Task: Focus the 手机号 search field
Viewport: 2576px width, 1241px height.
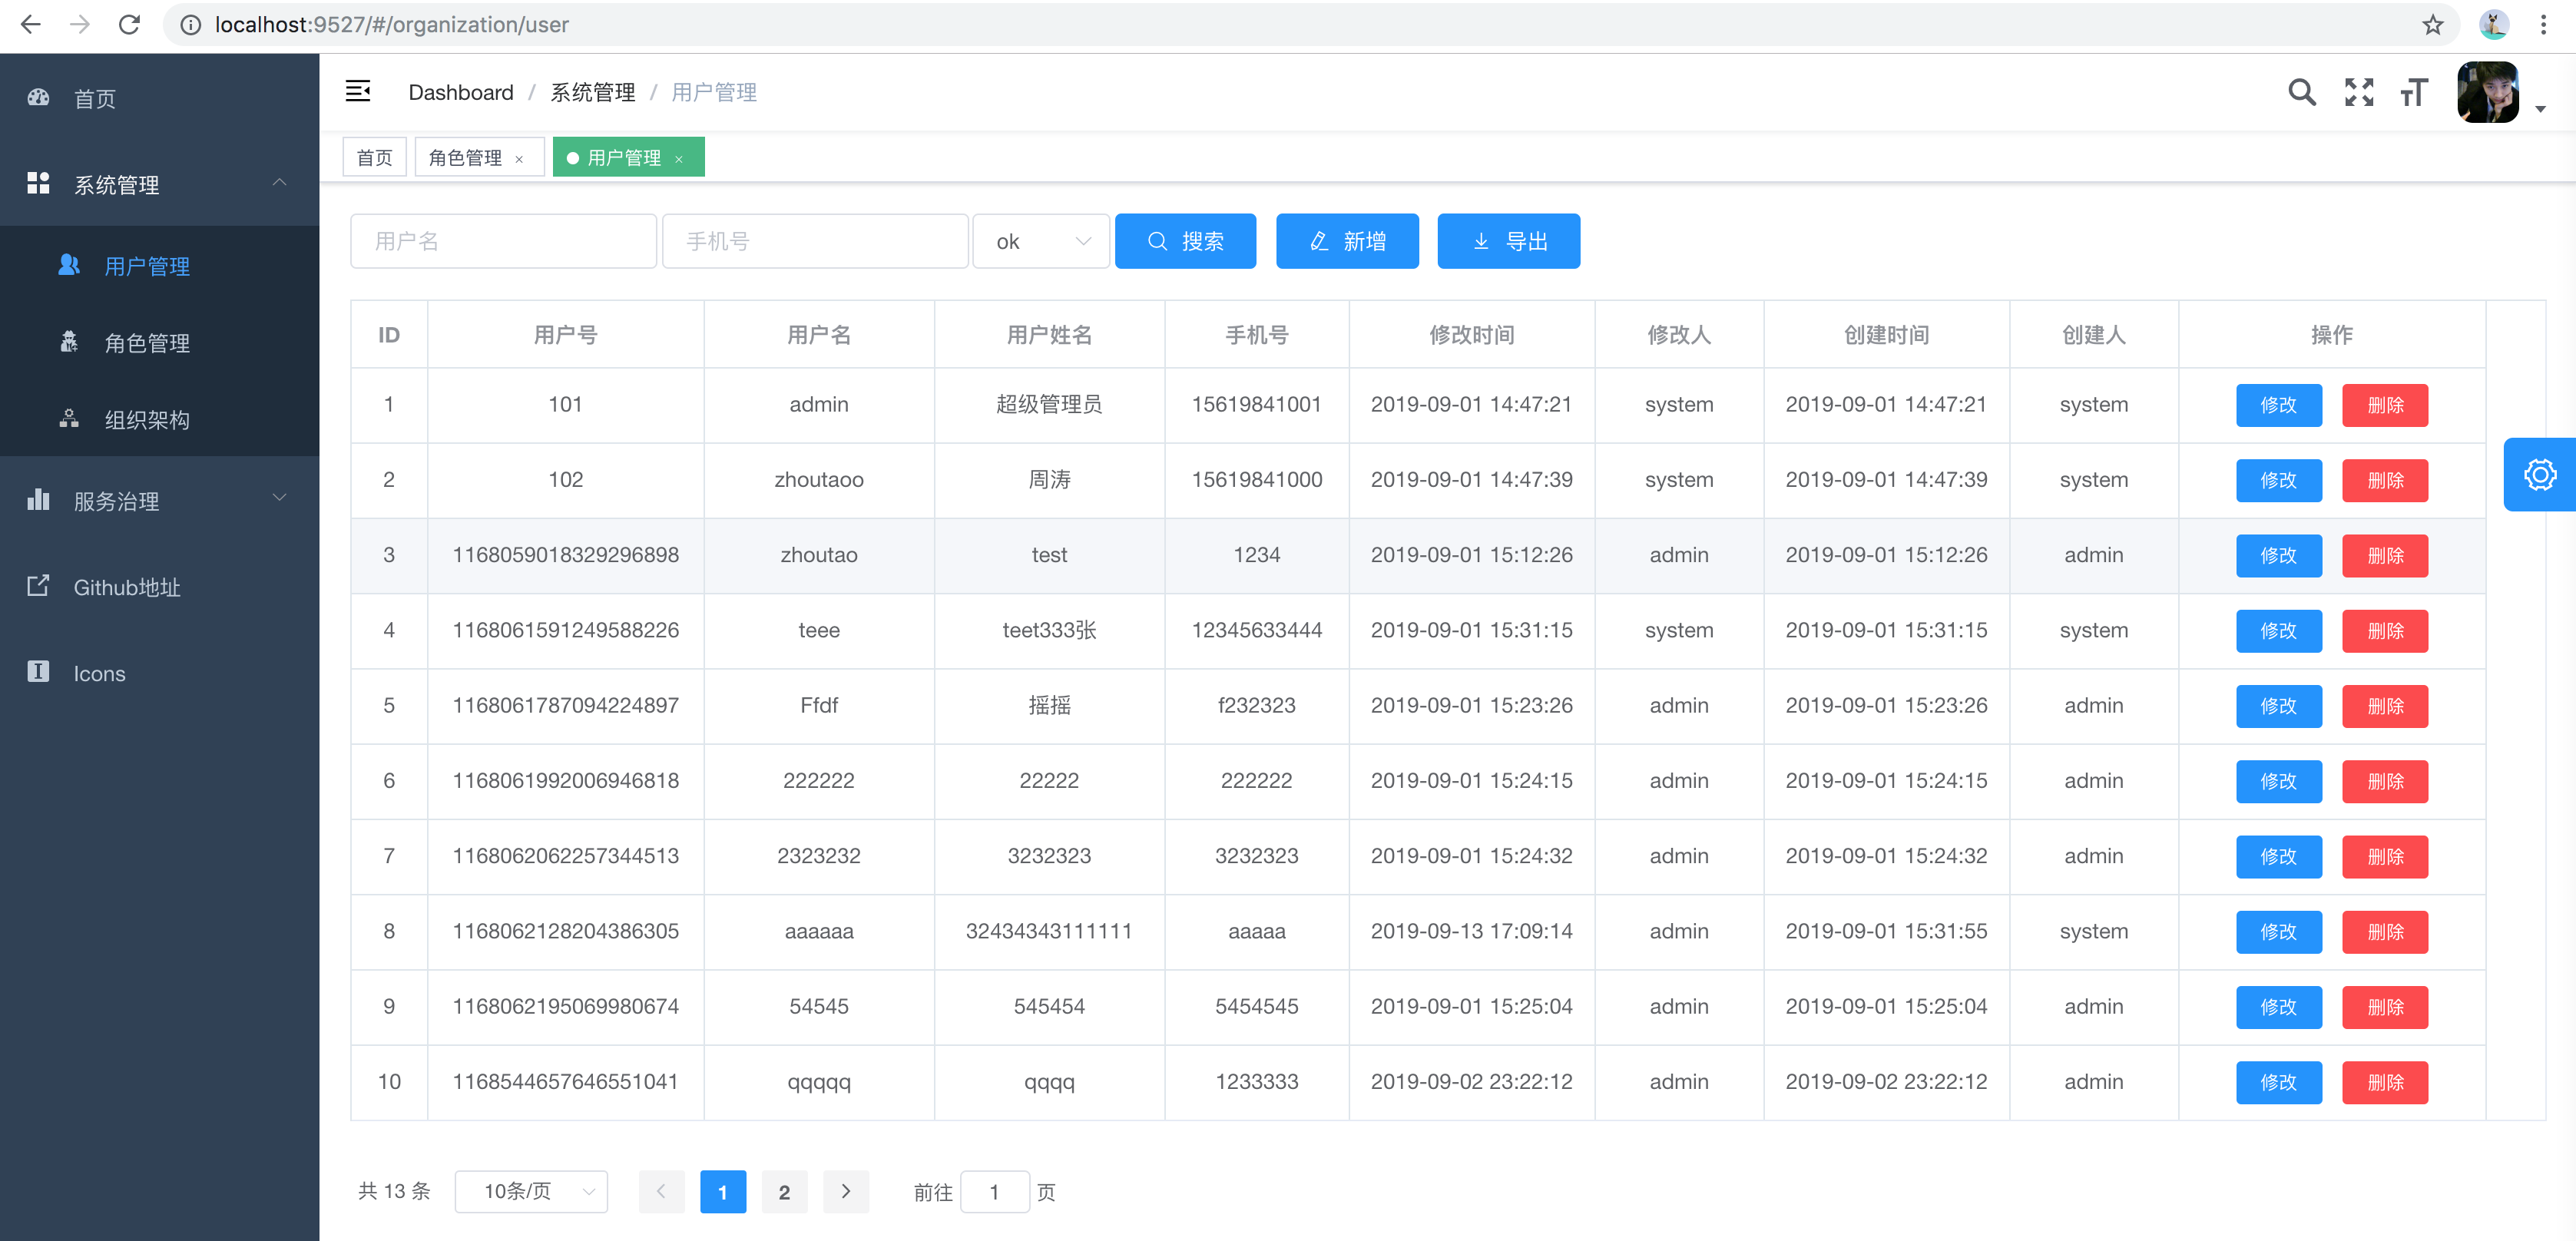Action: [x=815, y=241]
